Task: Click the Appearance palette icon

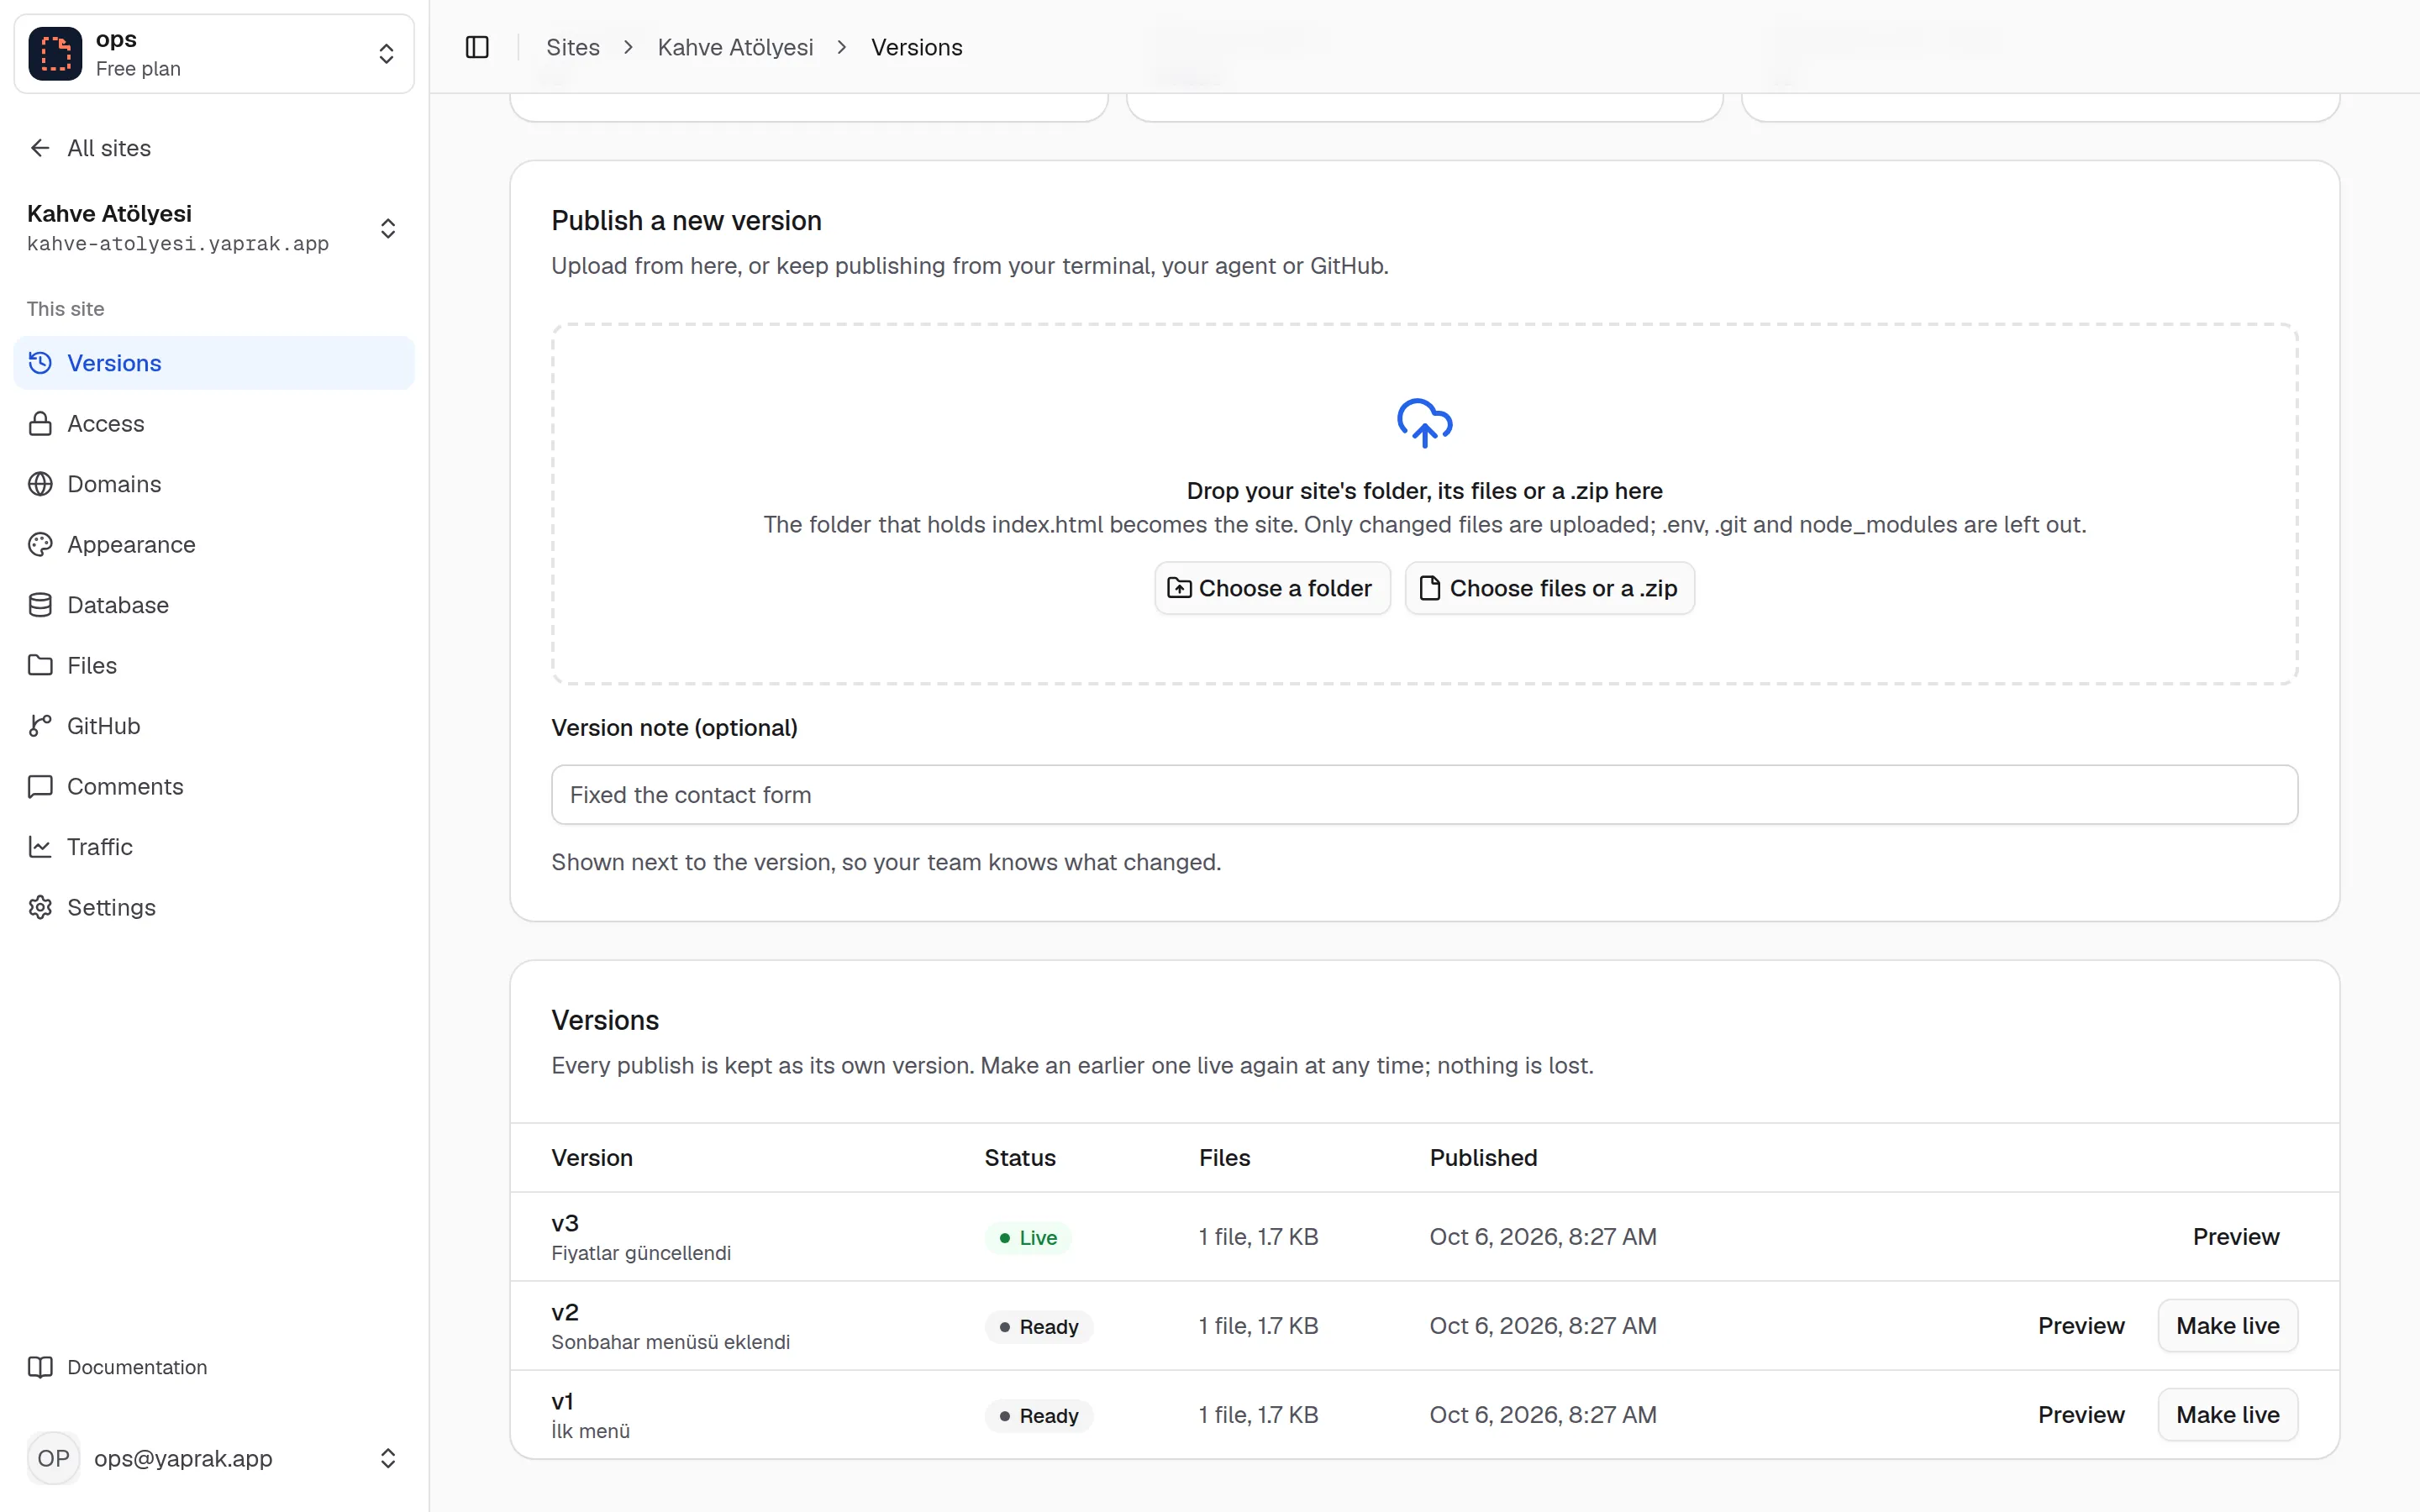Action: click(x=40, y=544)
